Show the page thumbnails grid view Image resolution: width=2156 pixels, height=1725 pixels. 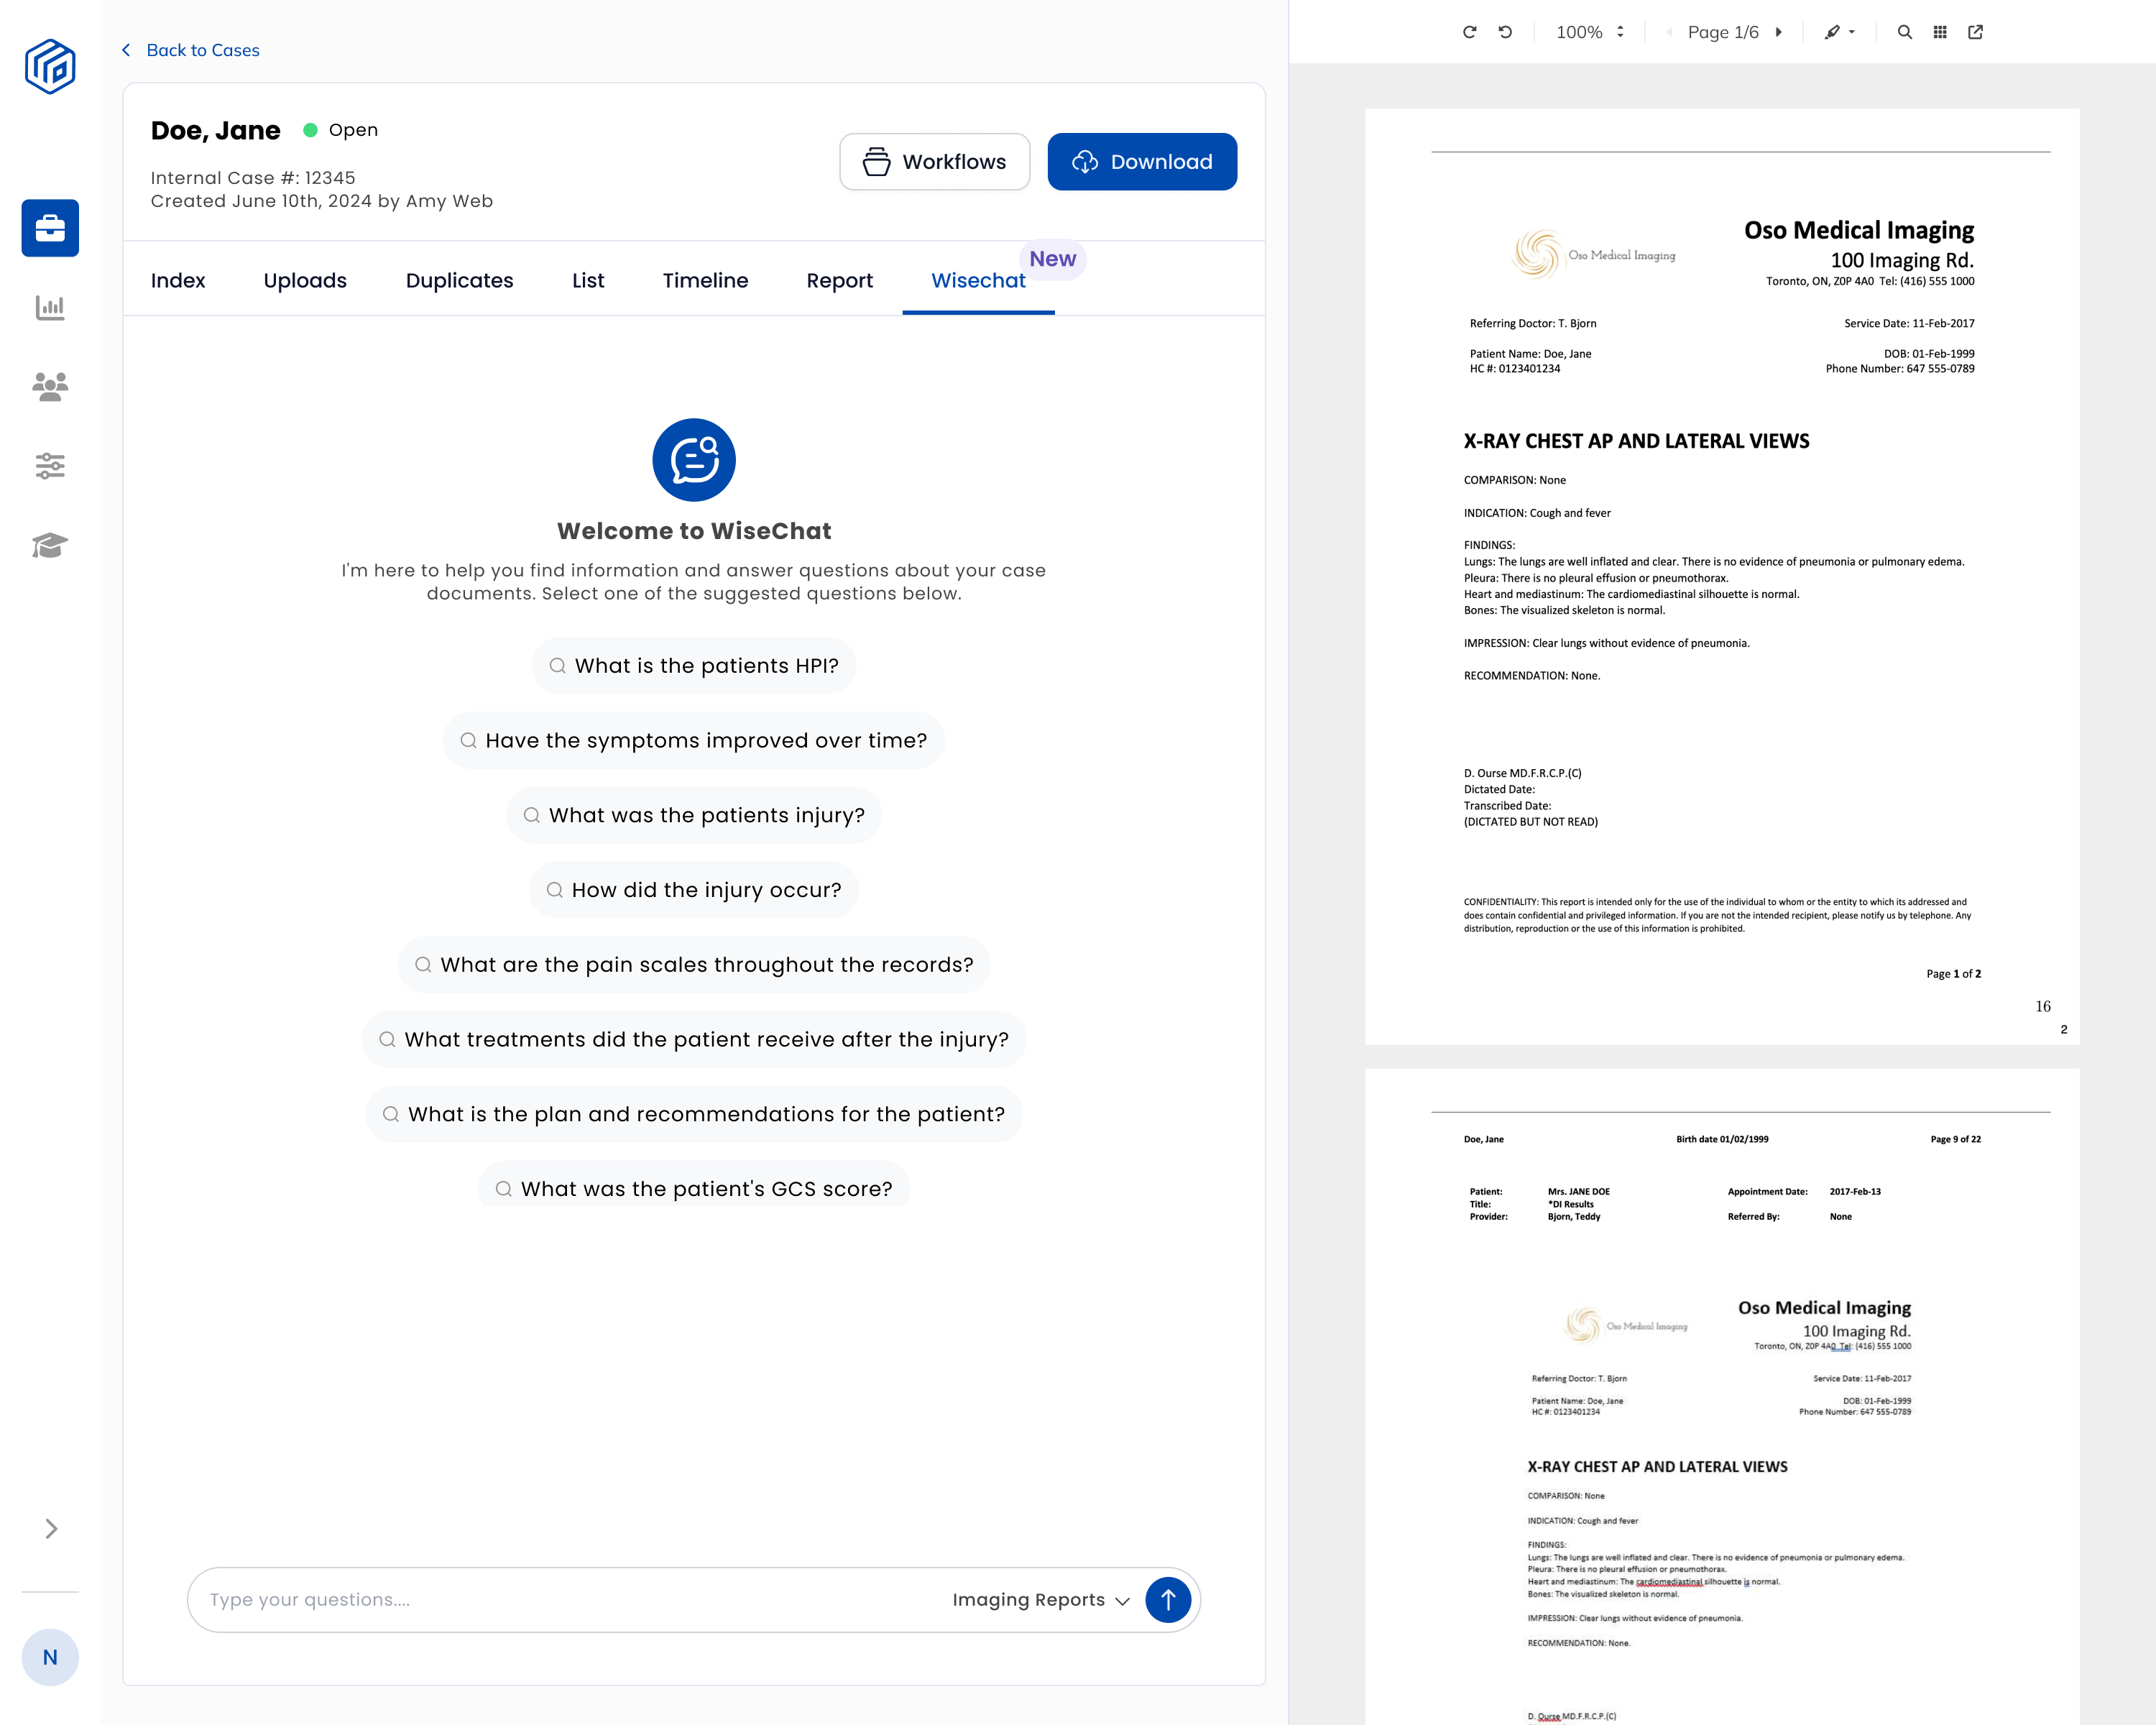(x=1940, y=32)
